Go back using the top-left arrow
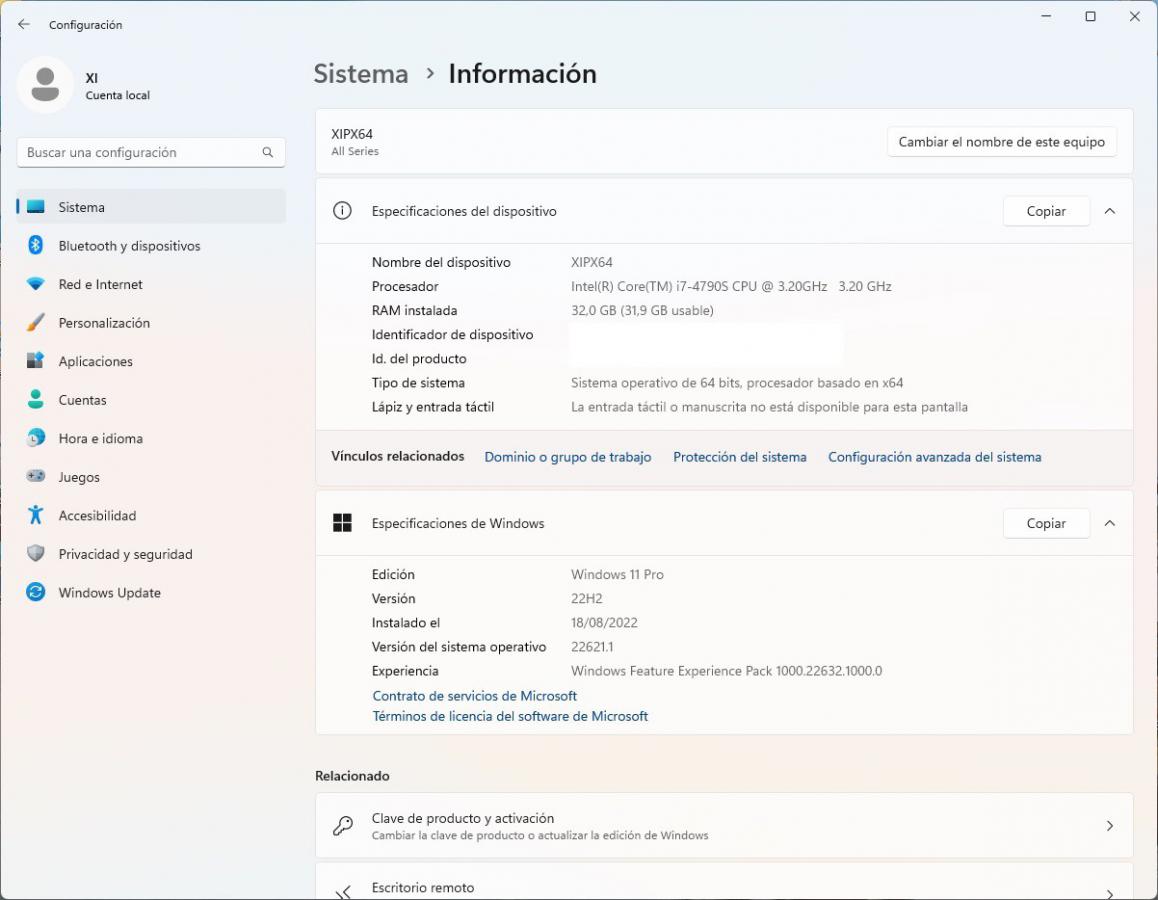 (x=24, y=24)
